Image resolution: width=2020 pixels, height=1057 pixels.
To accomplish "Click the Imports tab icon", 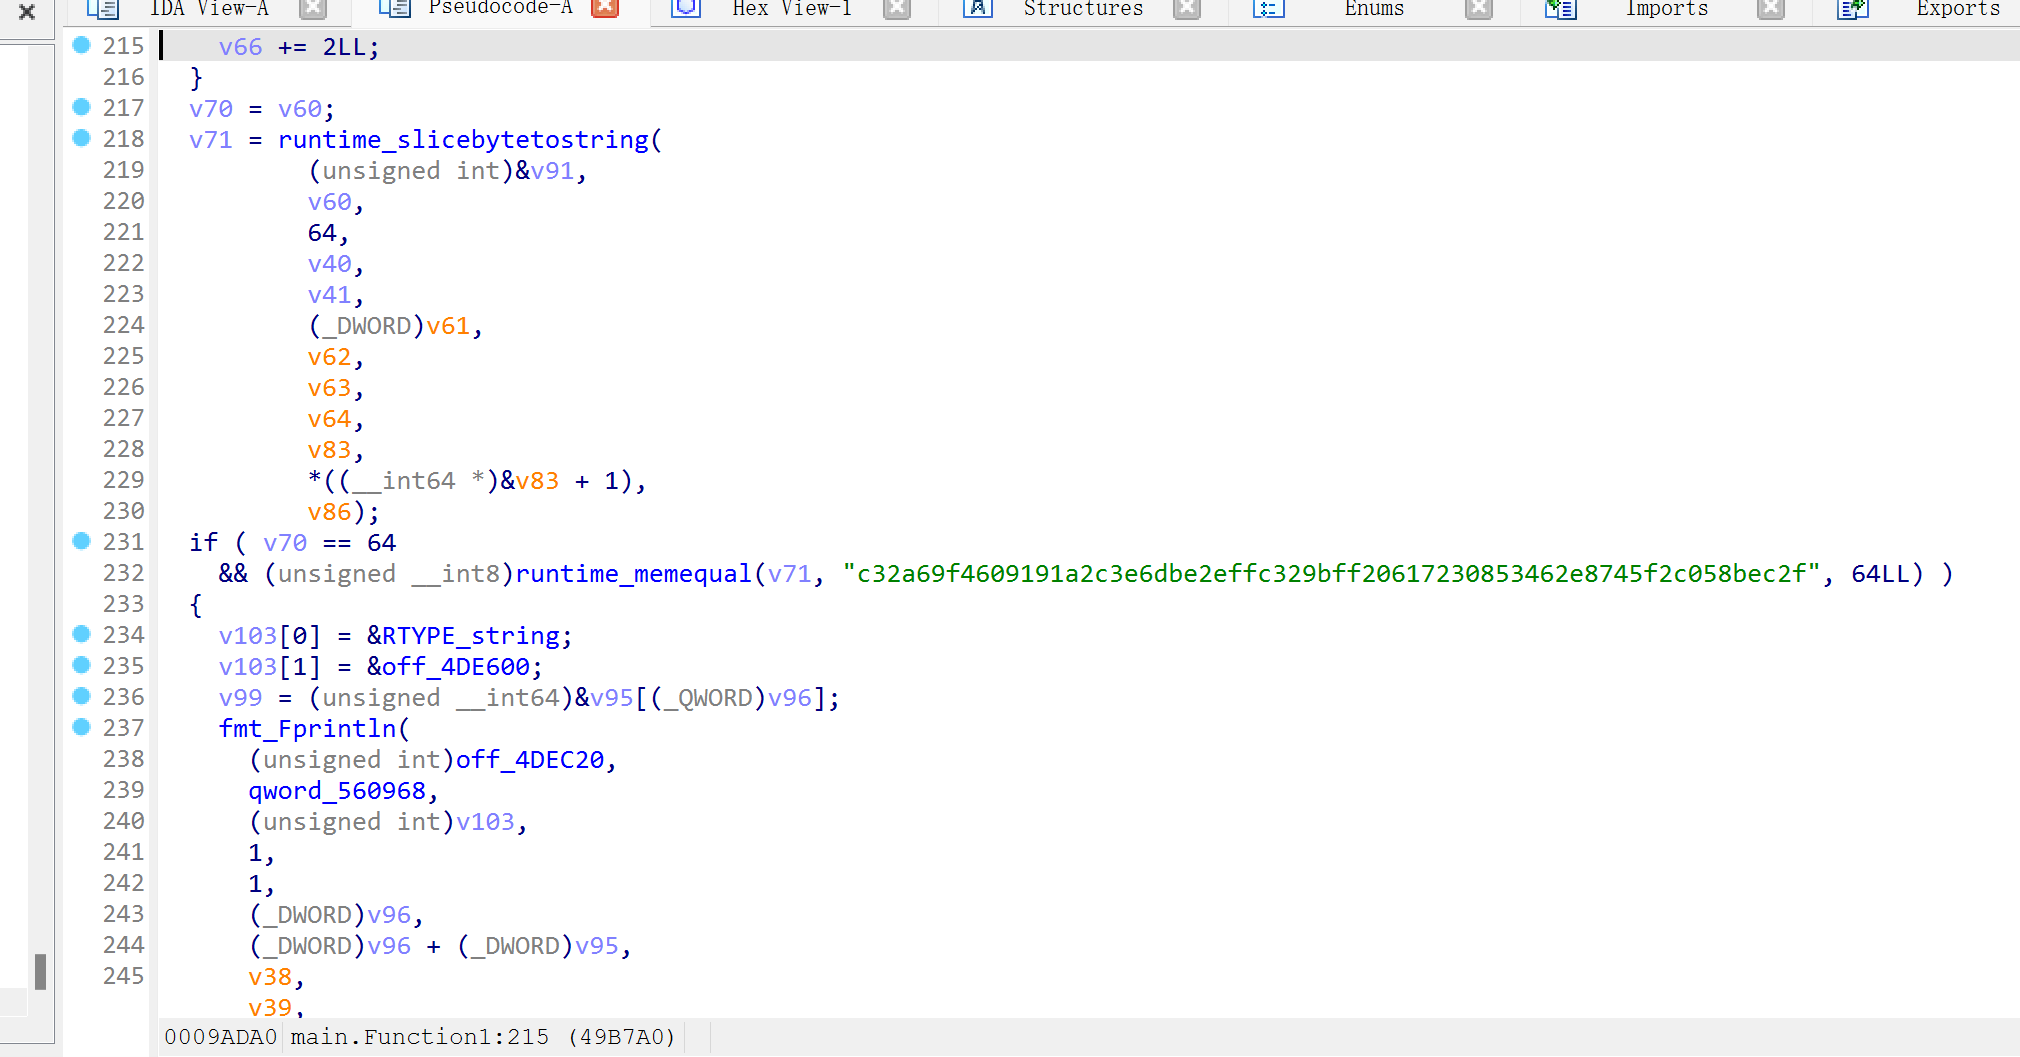I will (x=1560, y=9).
